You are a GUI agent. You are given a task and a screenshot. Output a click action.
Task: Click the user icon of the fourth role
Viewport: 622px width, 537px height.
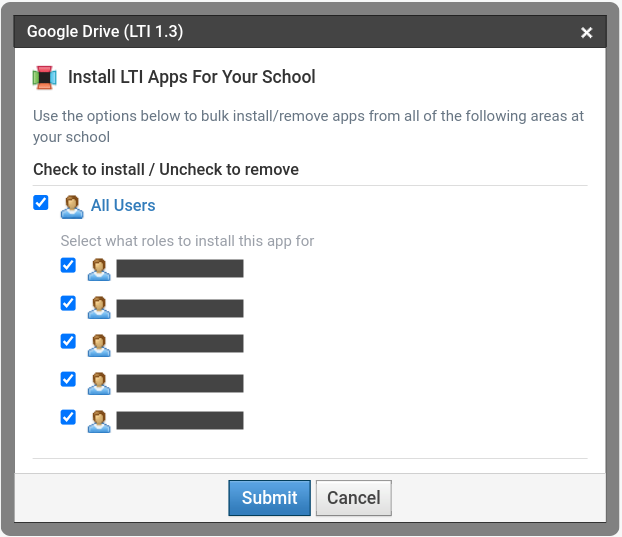pyautogui.click(x=99, y=384)
